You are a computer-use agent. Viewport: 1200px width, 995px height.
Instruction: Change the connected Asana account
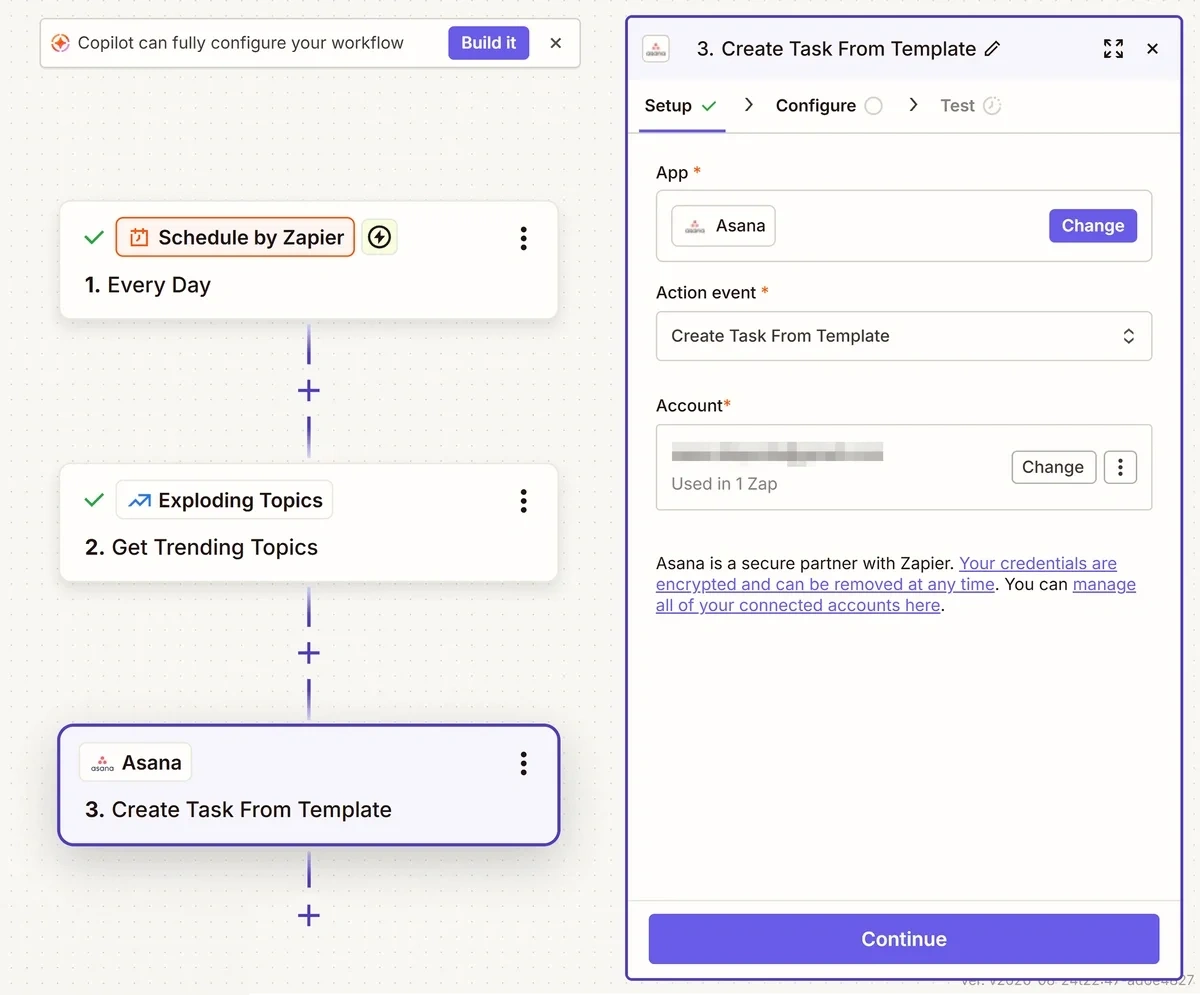click(1054, 467)
